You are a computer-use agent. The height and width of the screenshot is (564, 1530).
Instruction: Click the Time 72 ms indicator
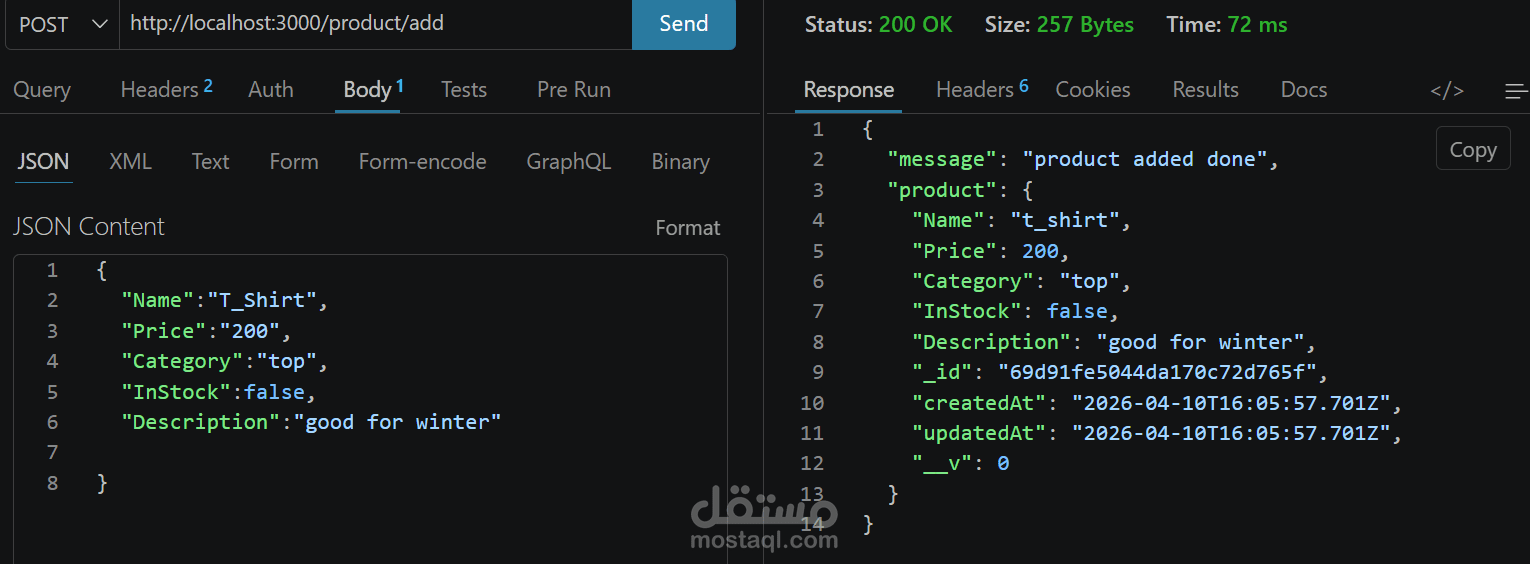pyautogui.click(x=1226, y=24)
